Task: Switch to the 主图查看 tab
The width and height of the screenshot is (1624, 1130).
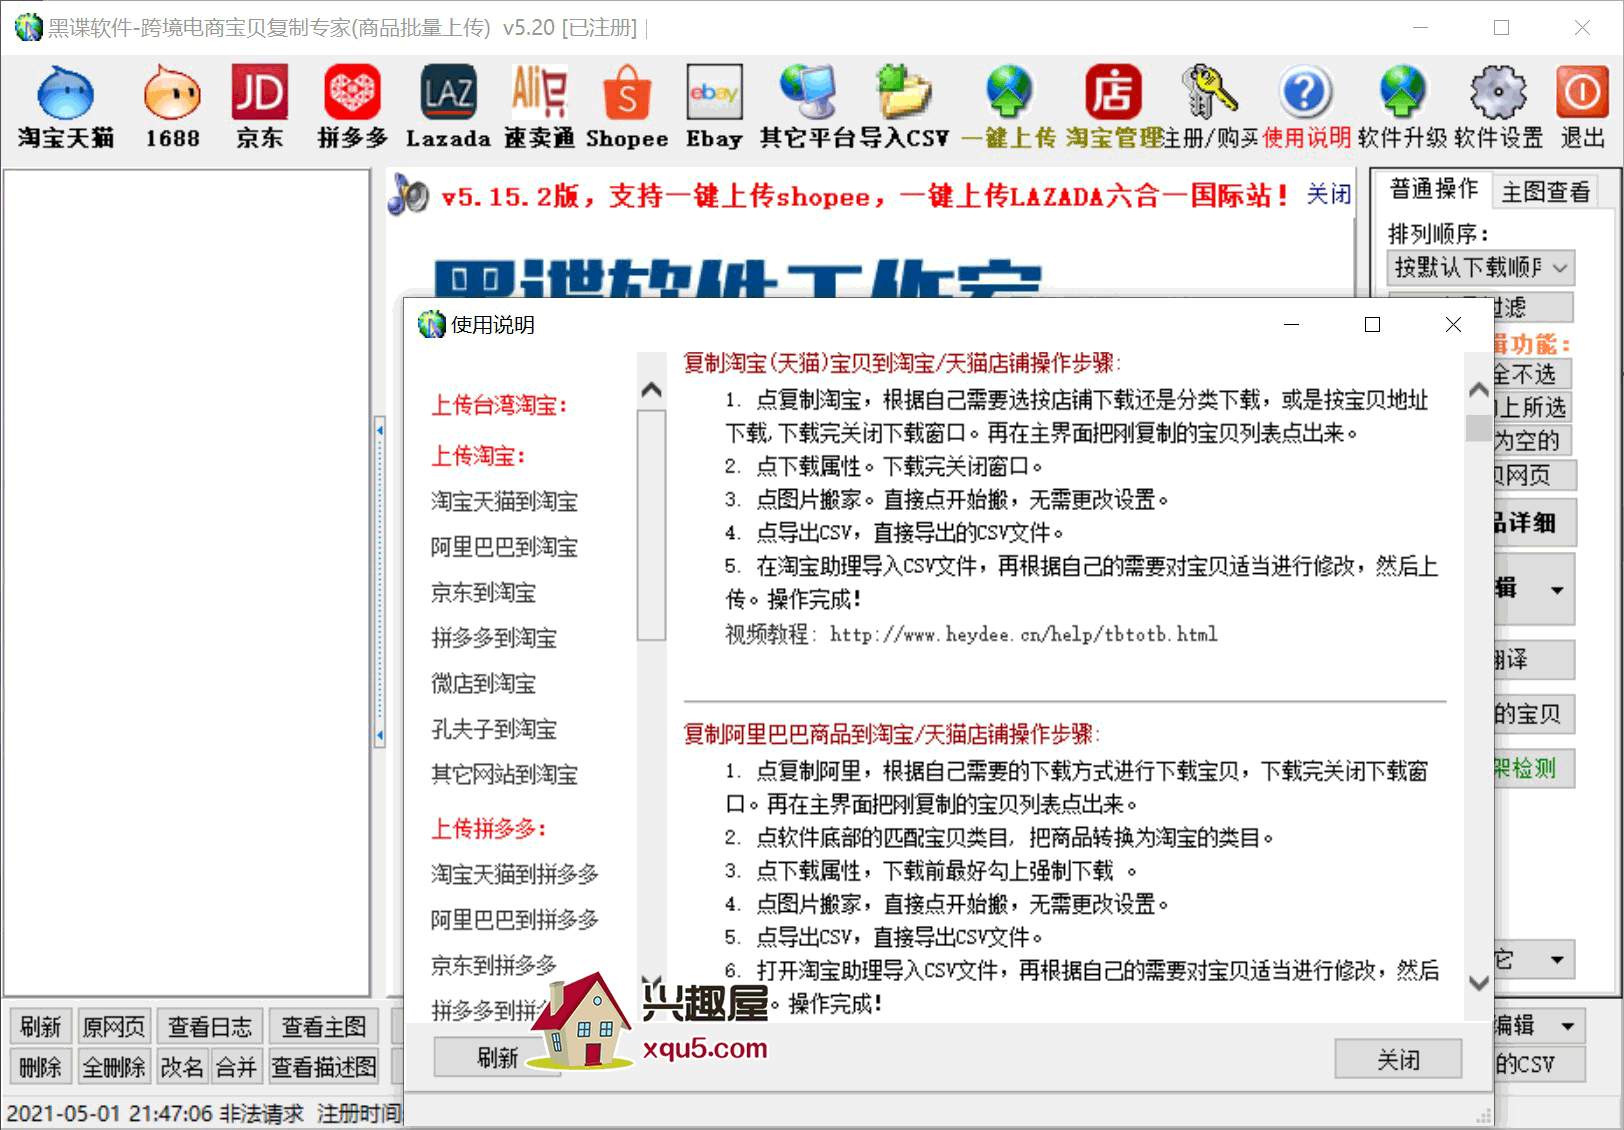Action: pos(1546,191)
